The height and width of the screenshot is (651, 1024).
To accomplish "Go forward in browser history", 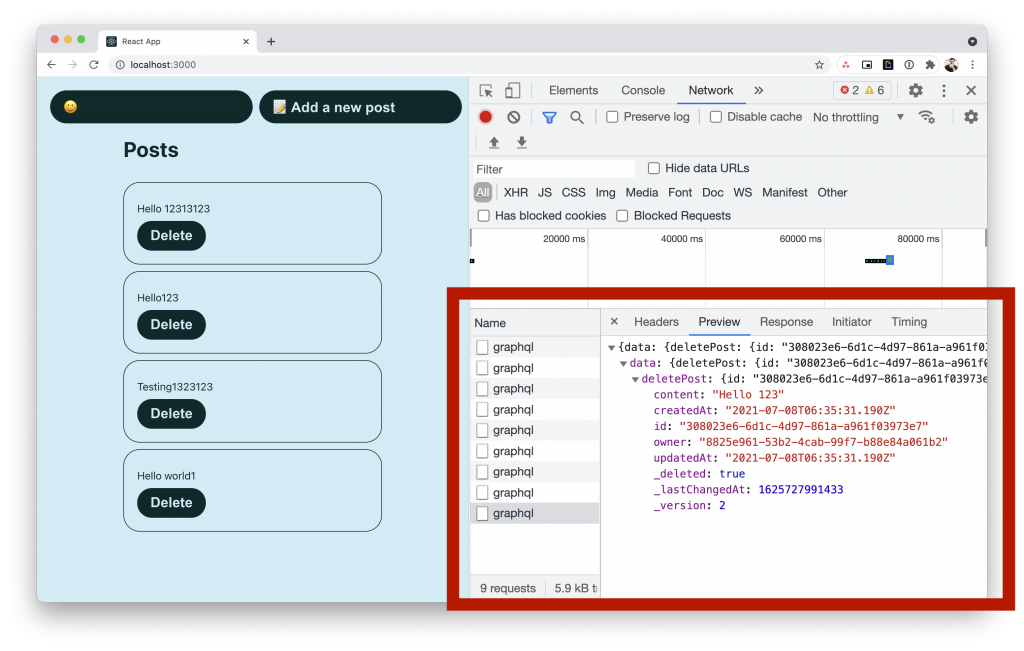I will pyautogui.click(x=72, y=65).
